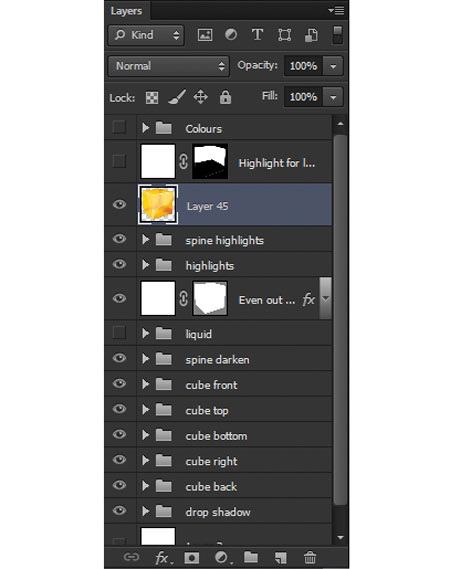The width and height of the screenshot is (450, 569).
Task: Hide the cube bottom group eye
Action: [119, 434]
